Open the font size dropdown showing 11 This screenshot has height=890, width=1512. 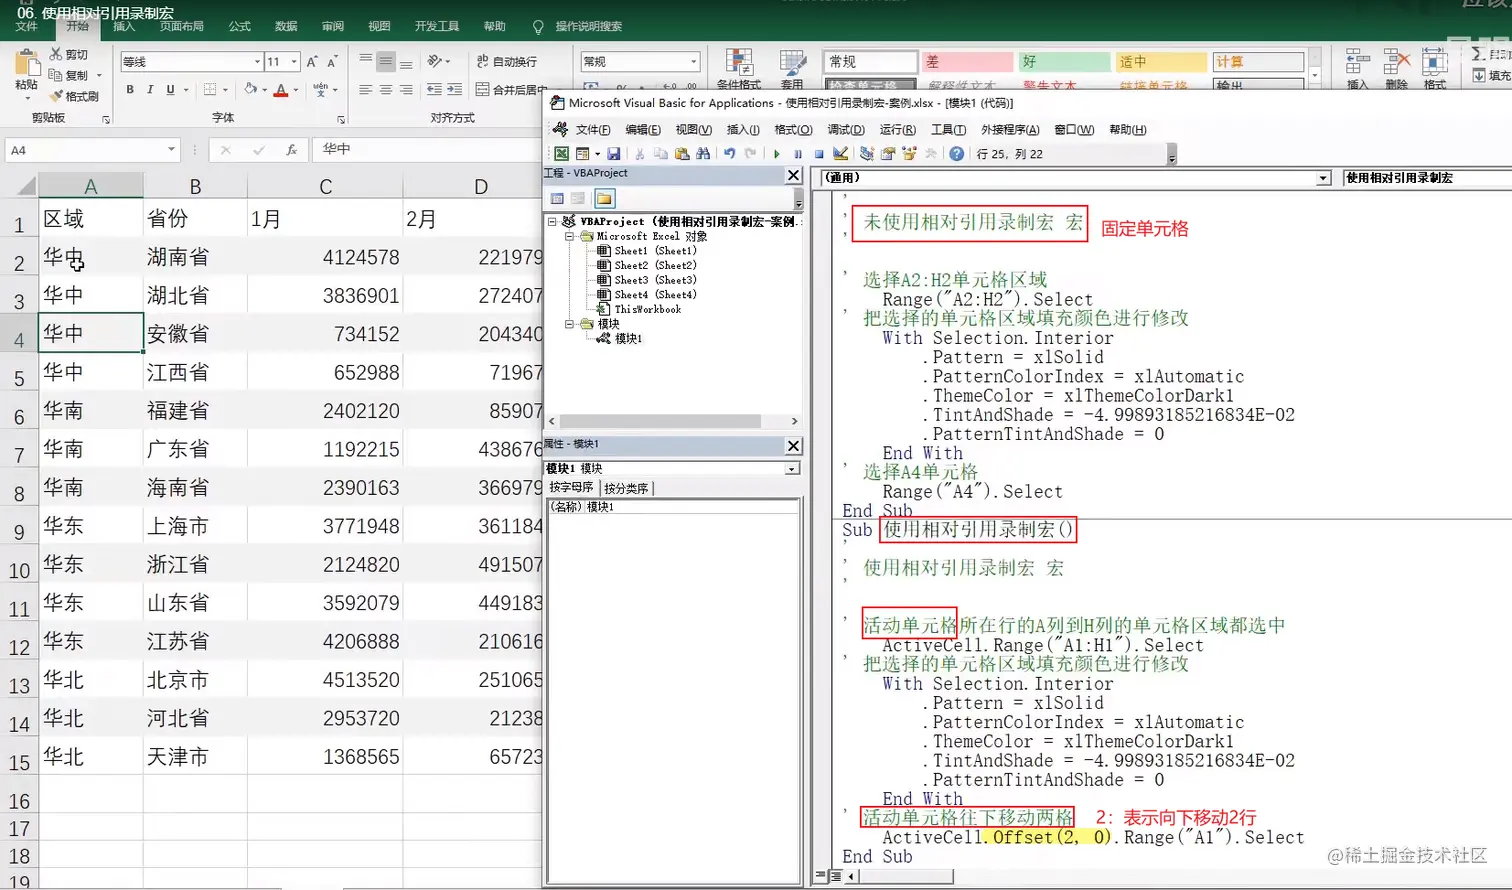coord(294,62)
